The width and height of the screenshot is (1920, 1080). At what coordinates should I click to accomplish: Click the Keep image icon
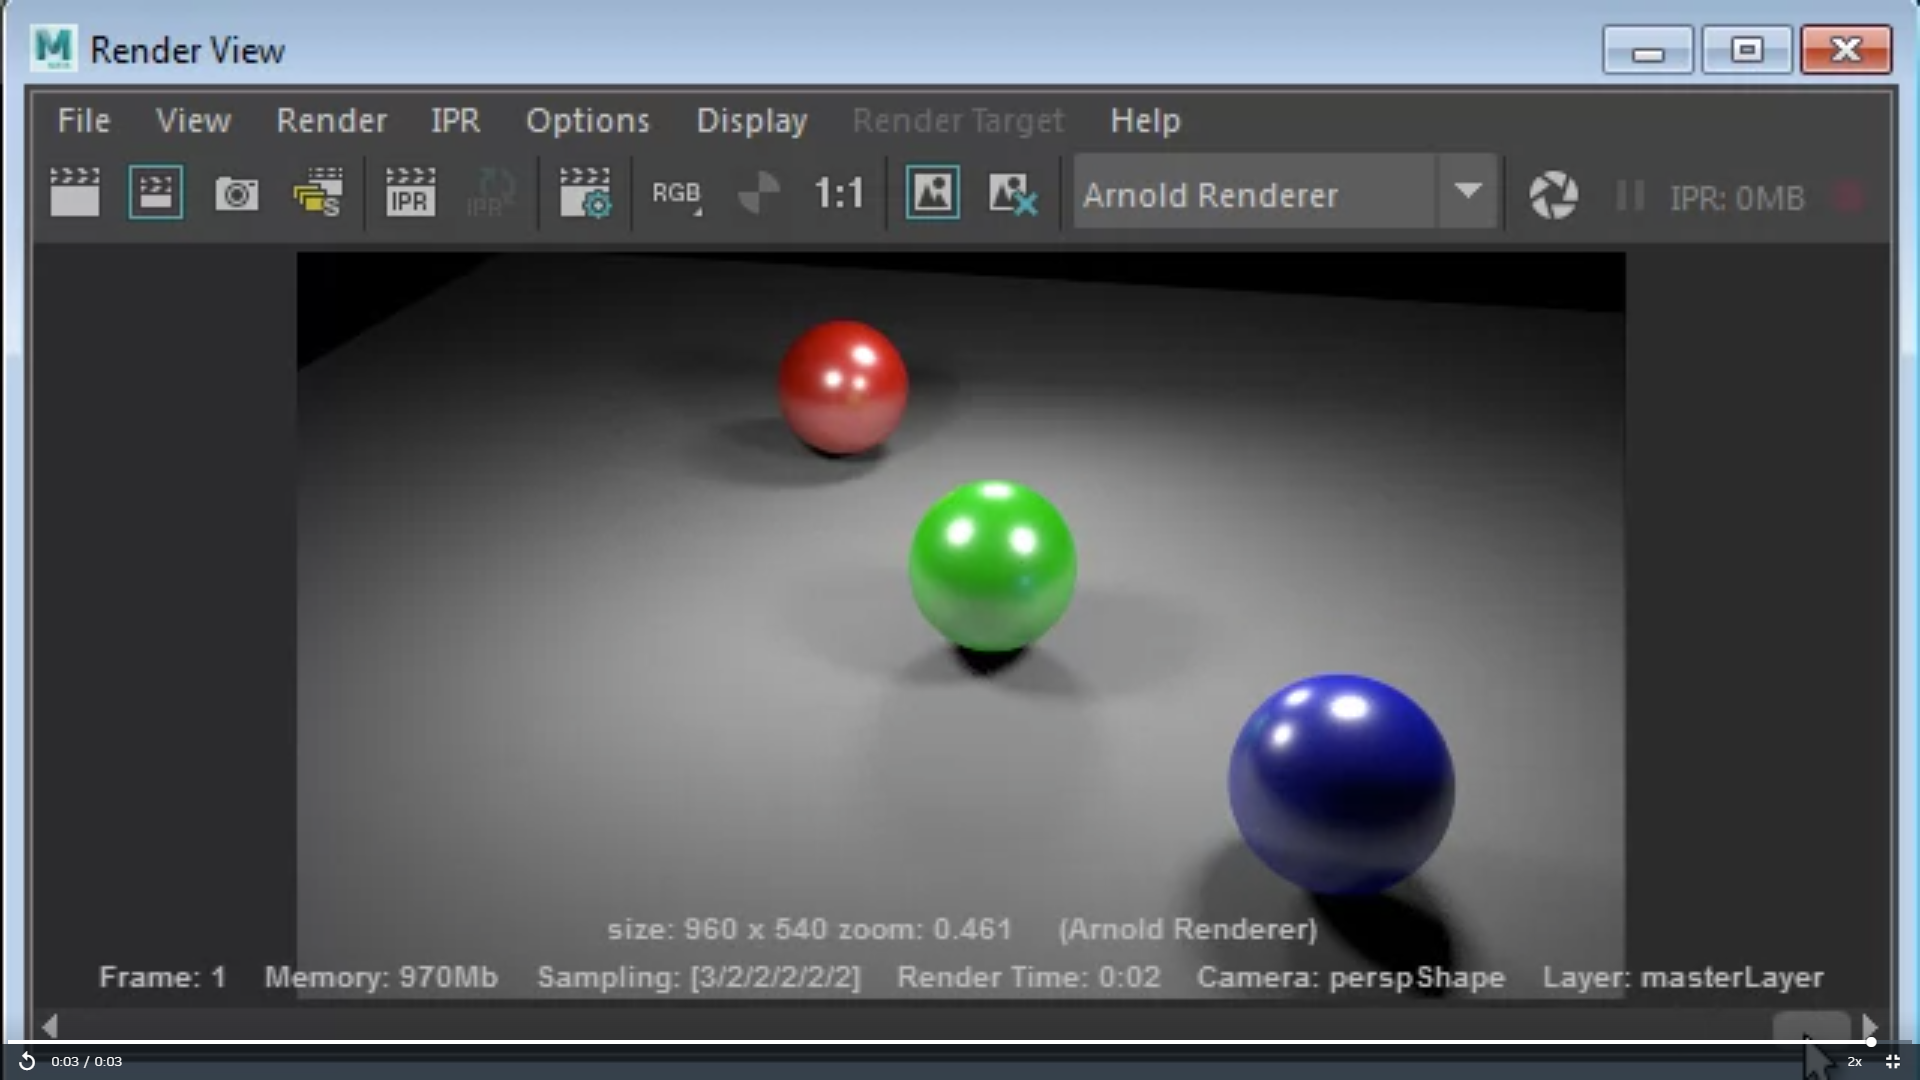(x=932, y=192)
